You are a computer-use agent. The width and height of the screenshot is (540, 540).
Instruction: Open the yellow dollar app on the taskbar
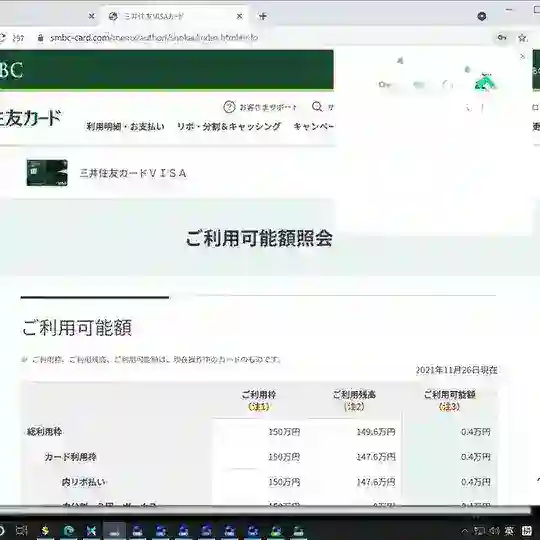[x=45, y=530]
